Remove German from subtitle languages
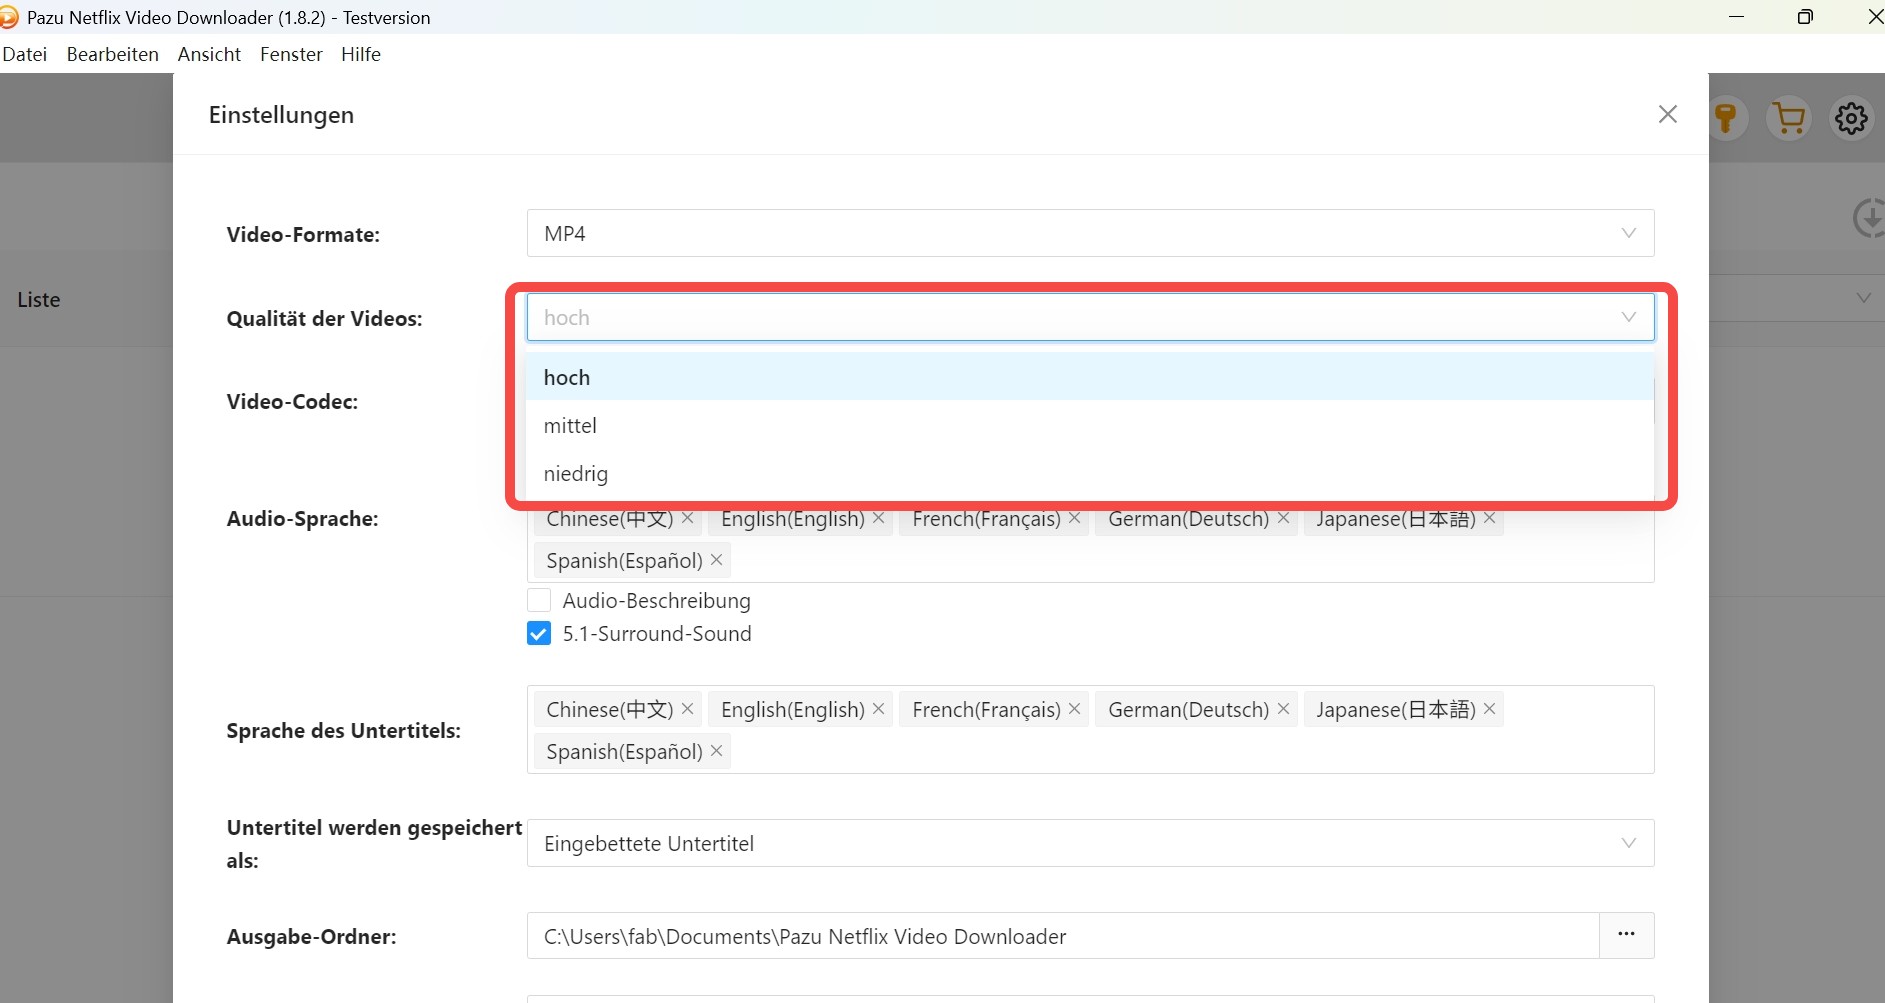 pyautogui.click(x=1283, y=709)
